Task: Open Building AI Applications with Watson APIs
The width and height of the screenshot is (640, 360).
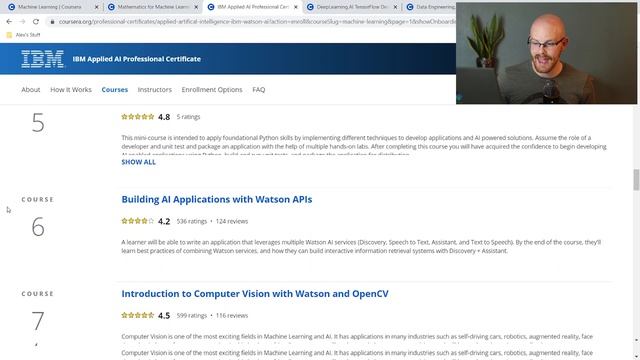Action: click(217, 199)
